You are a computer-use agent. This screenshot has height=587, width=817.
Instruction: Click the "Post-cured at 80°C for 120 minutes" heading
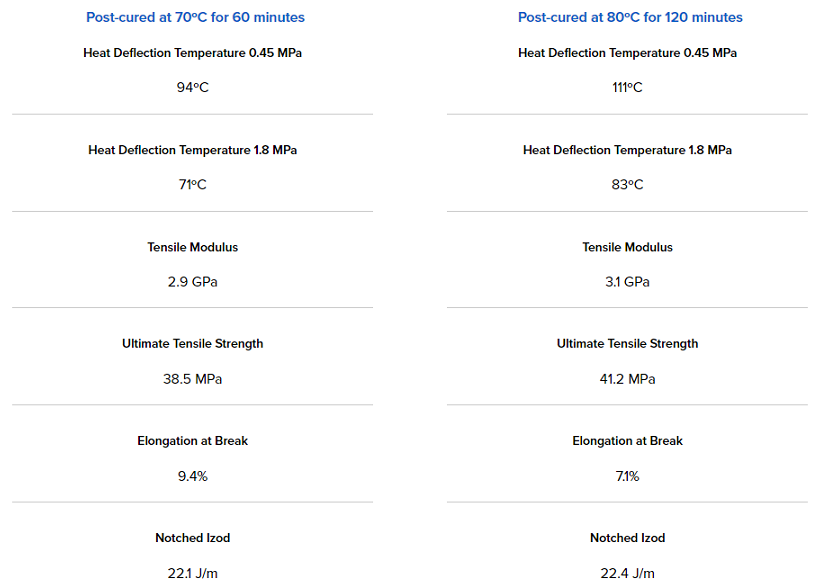click(x=630, y=17)
